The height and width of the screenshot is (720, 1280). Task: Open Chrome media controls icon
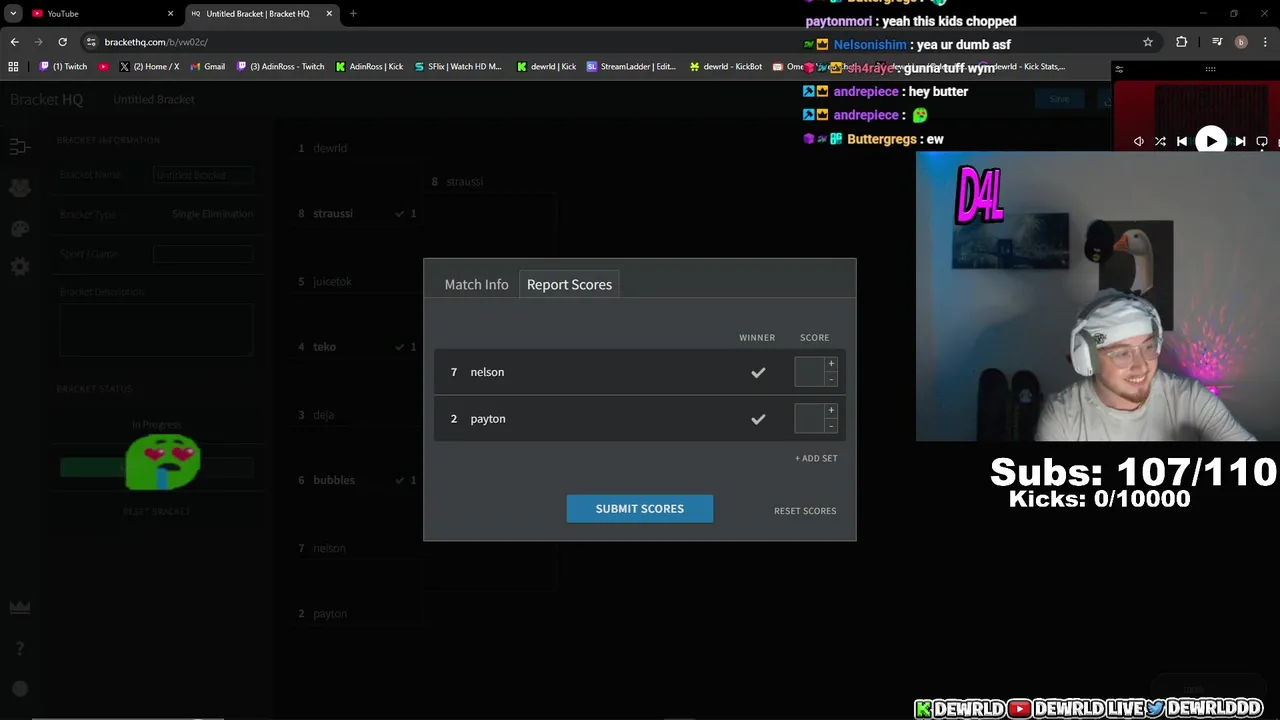click(x=1217, y=42)
